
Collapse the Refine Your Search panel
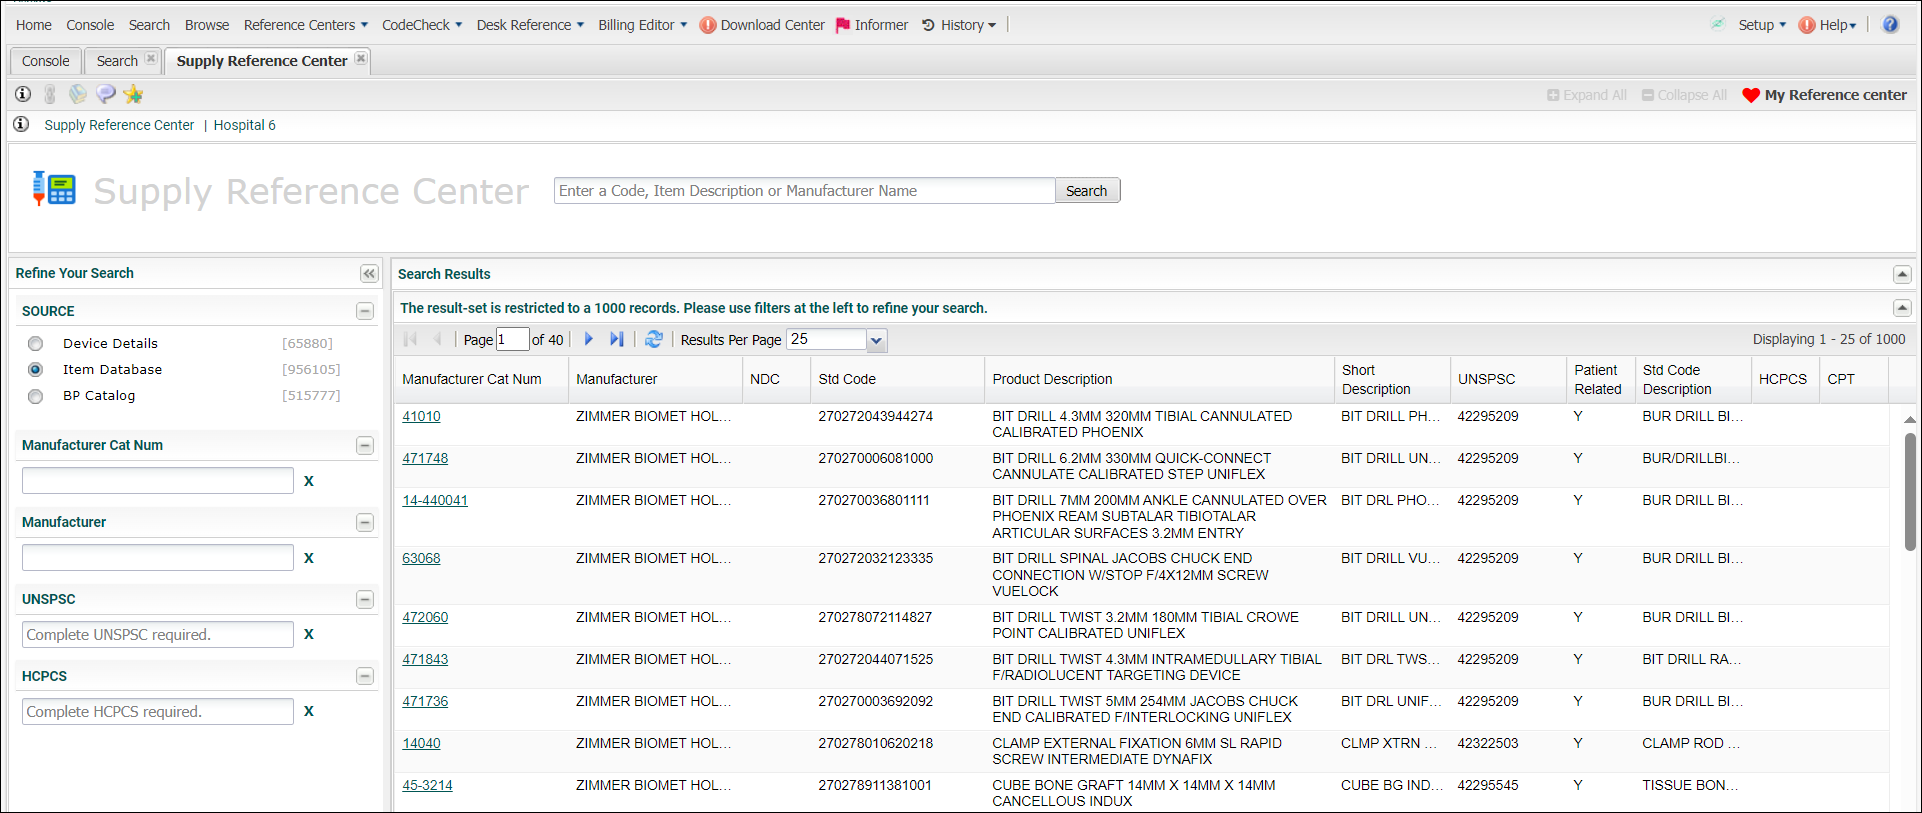[x=369, y=274]
